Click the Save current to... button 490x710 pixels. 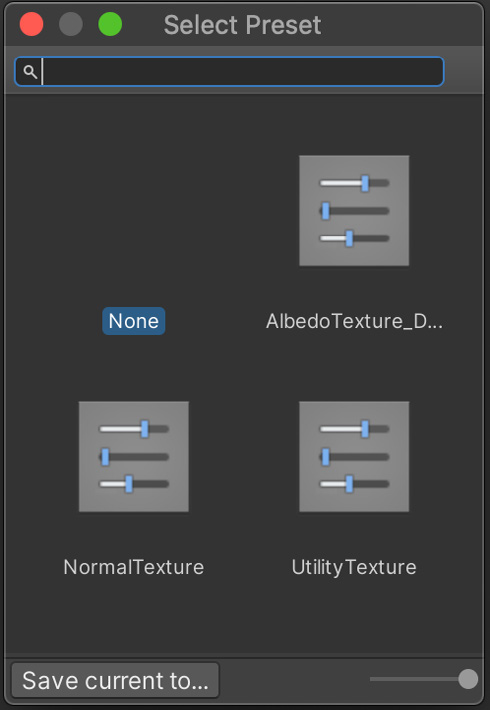point(115,680)
